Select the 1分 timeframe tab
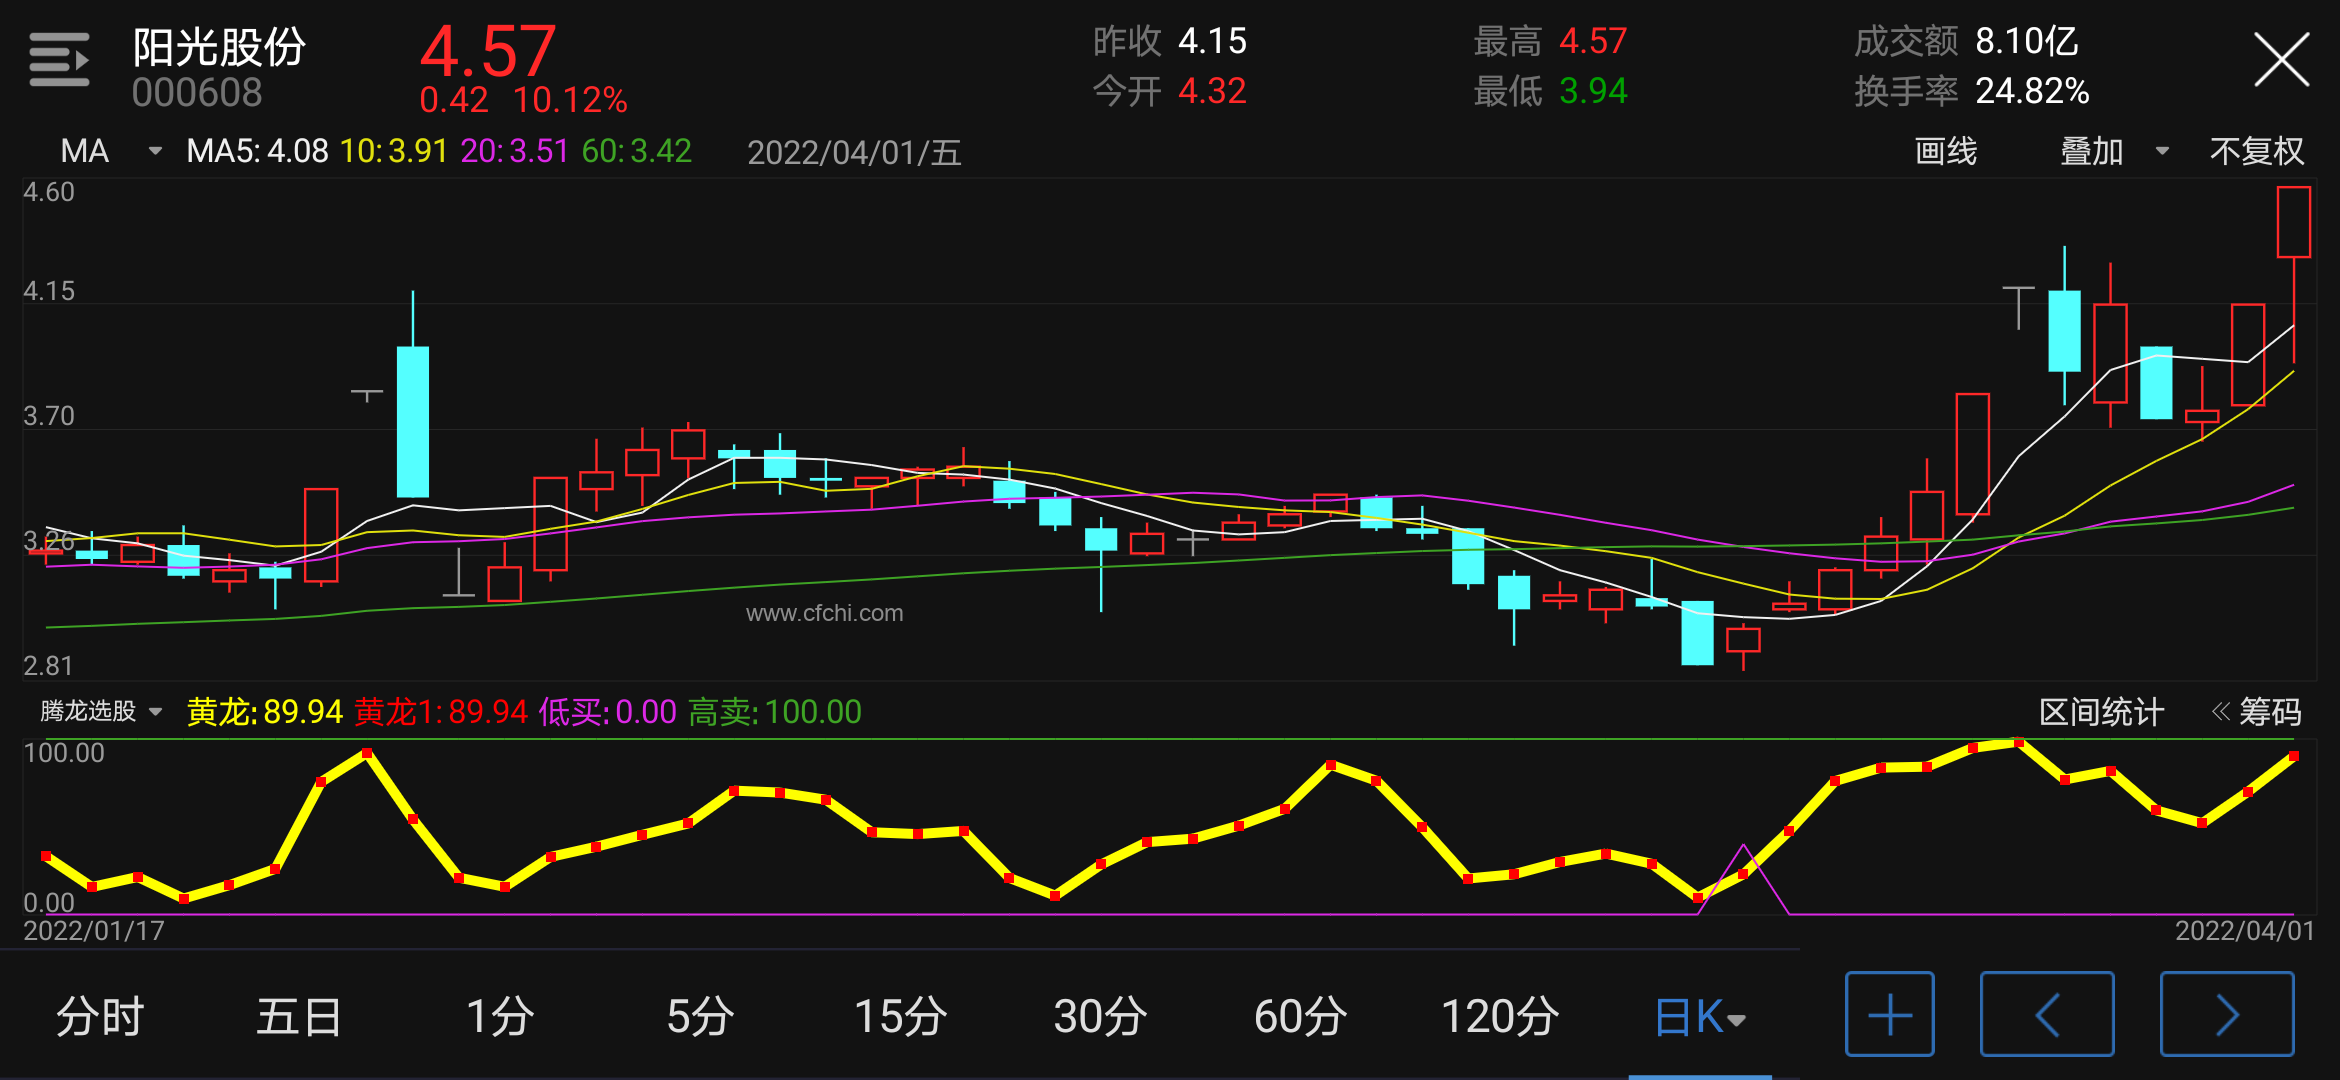This screenshot has height=1080, width=2340. pos(500,1017)
